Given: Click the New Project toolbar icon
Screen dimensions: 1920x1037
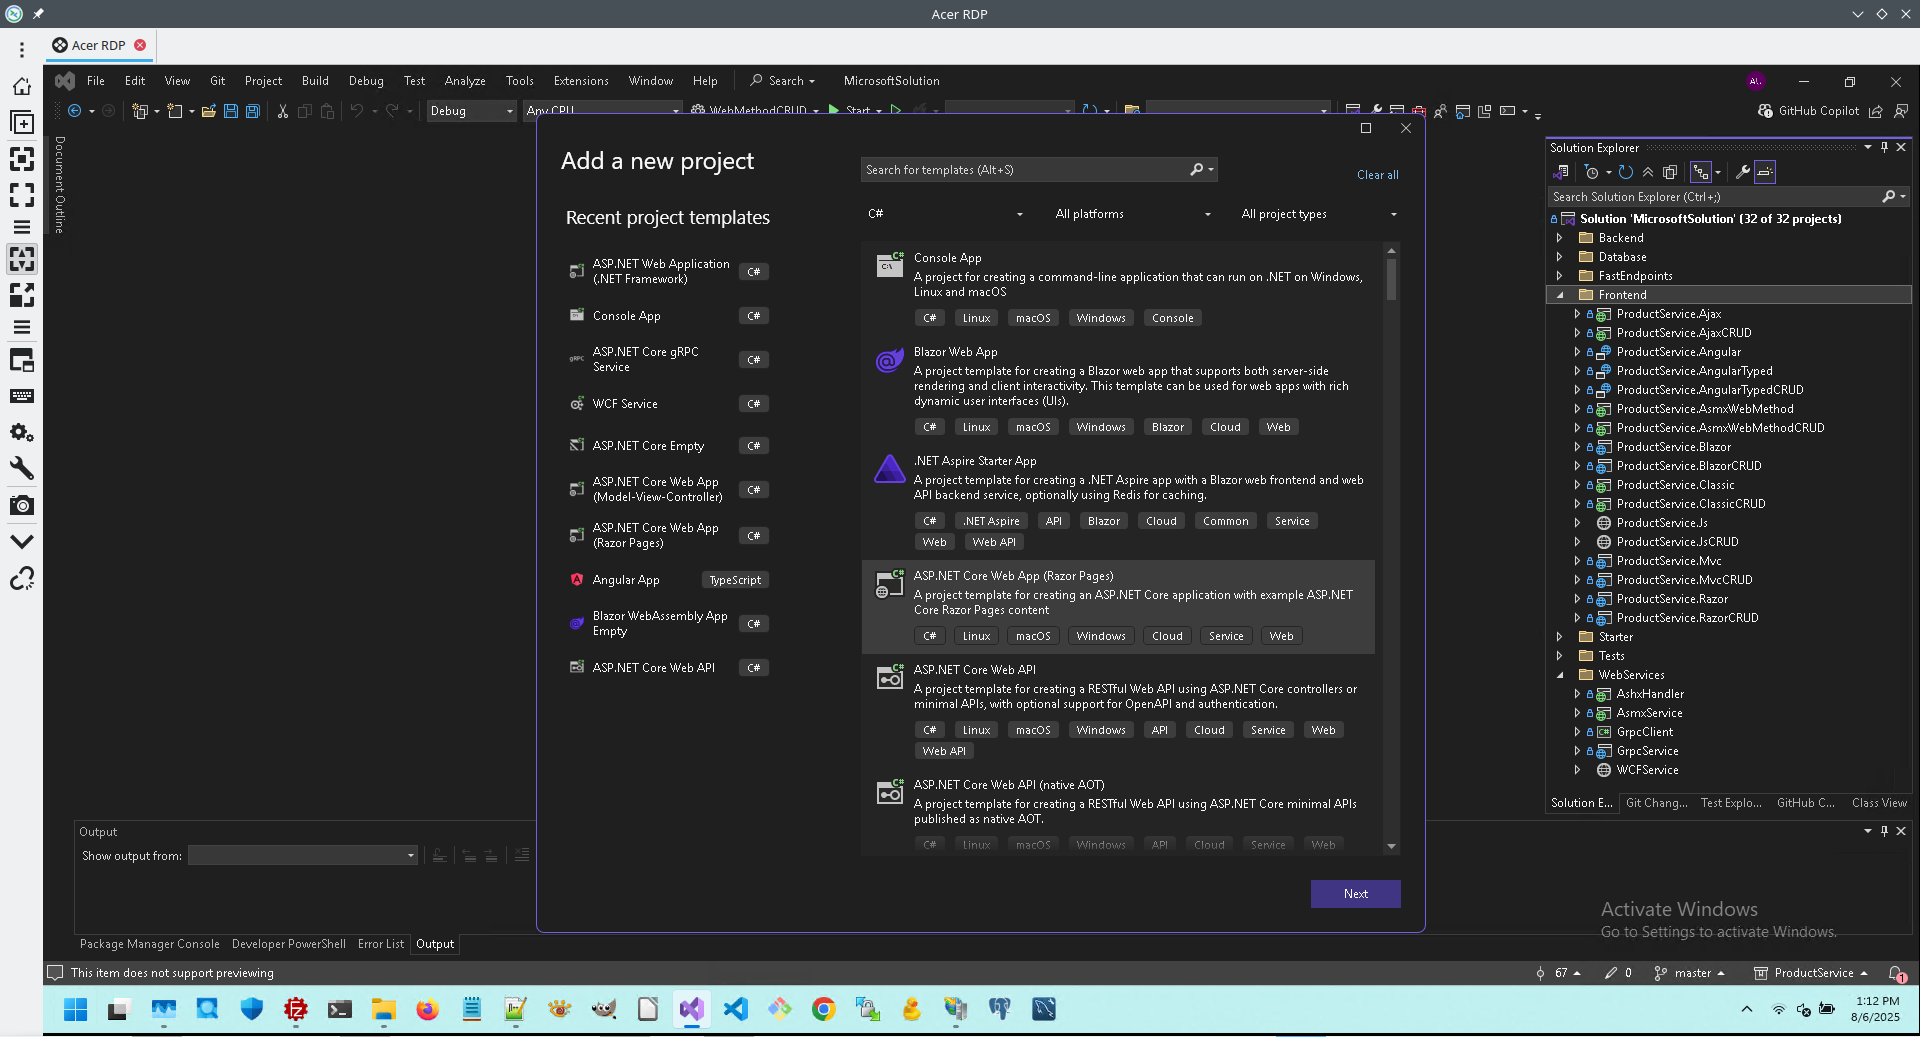Looking at the screenshot, I should [140, 111].
